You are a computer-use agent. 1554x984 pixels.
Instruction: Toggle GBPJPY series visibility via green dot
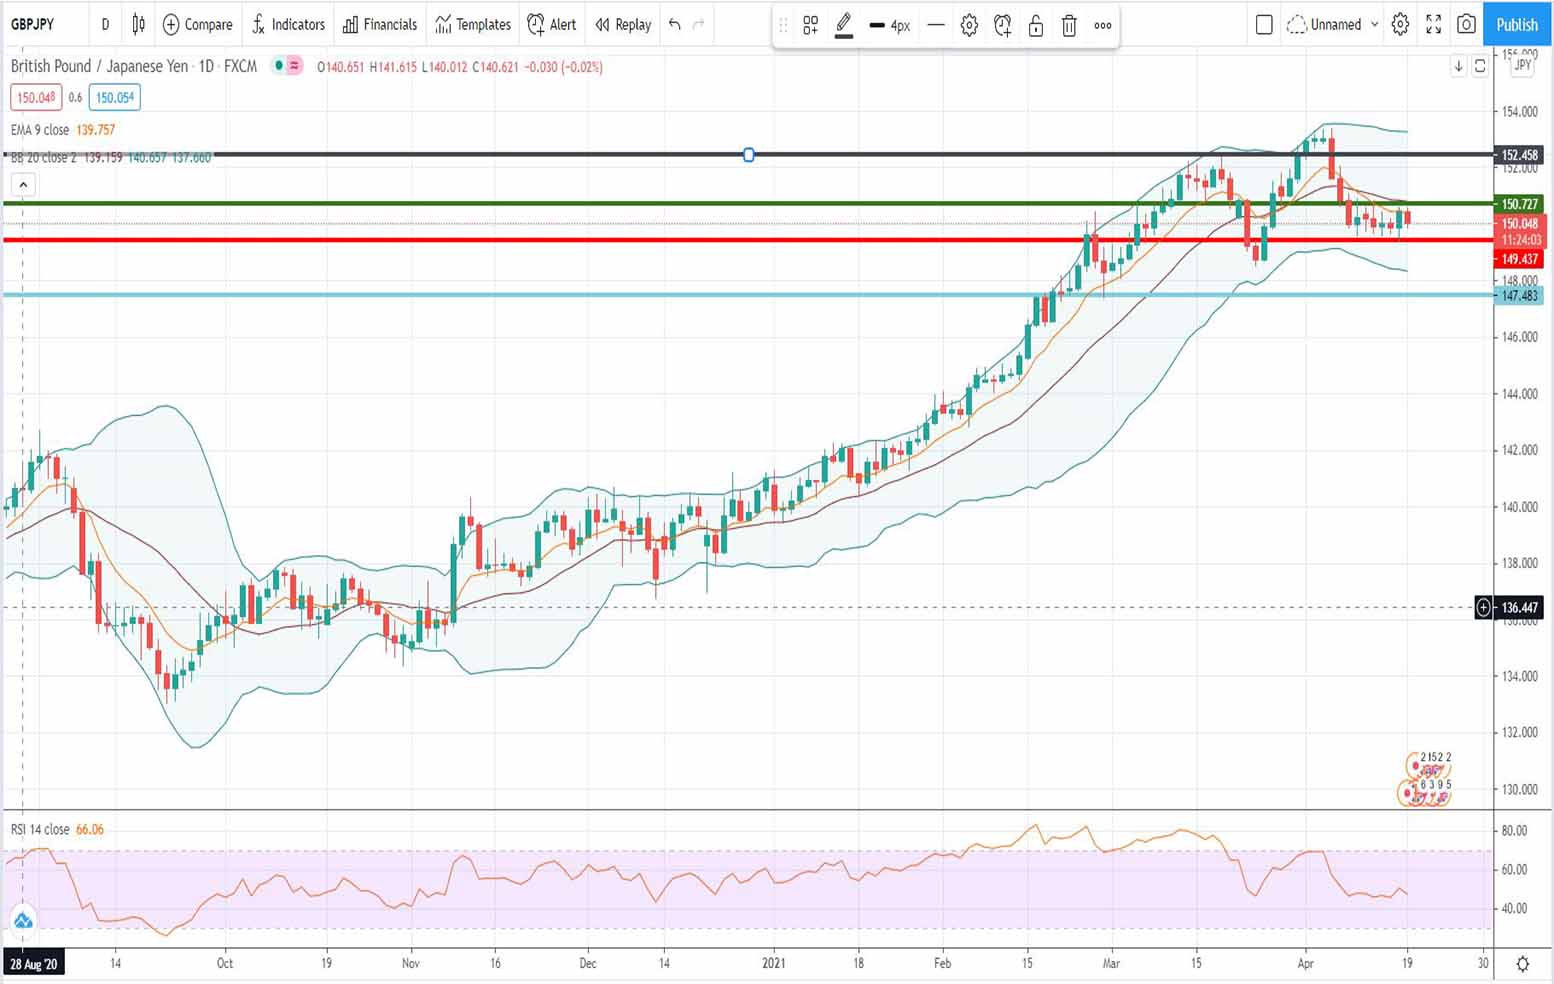point(277,67)
